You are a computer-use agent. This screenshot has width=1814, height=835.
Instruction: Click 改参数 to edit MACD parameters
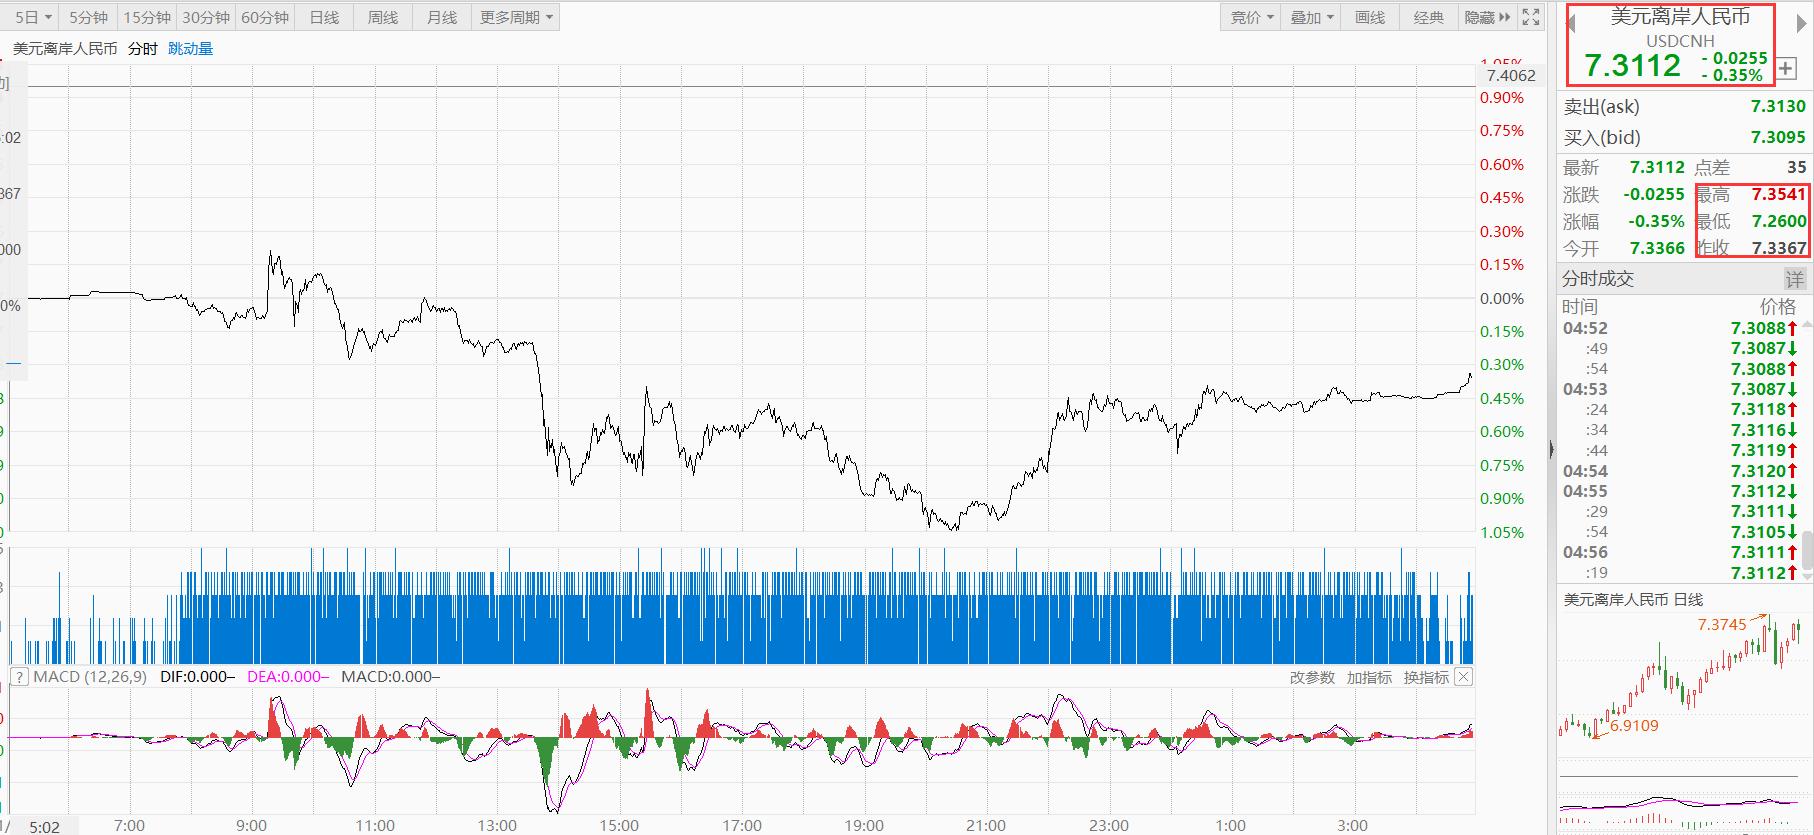(x=1312, y=677)
